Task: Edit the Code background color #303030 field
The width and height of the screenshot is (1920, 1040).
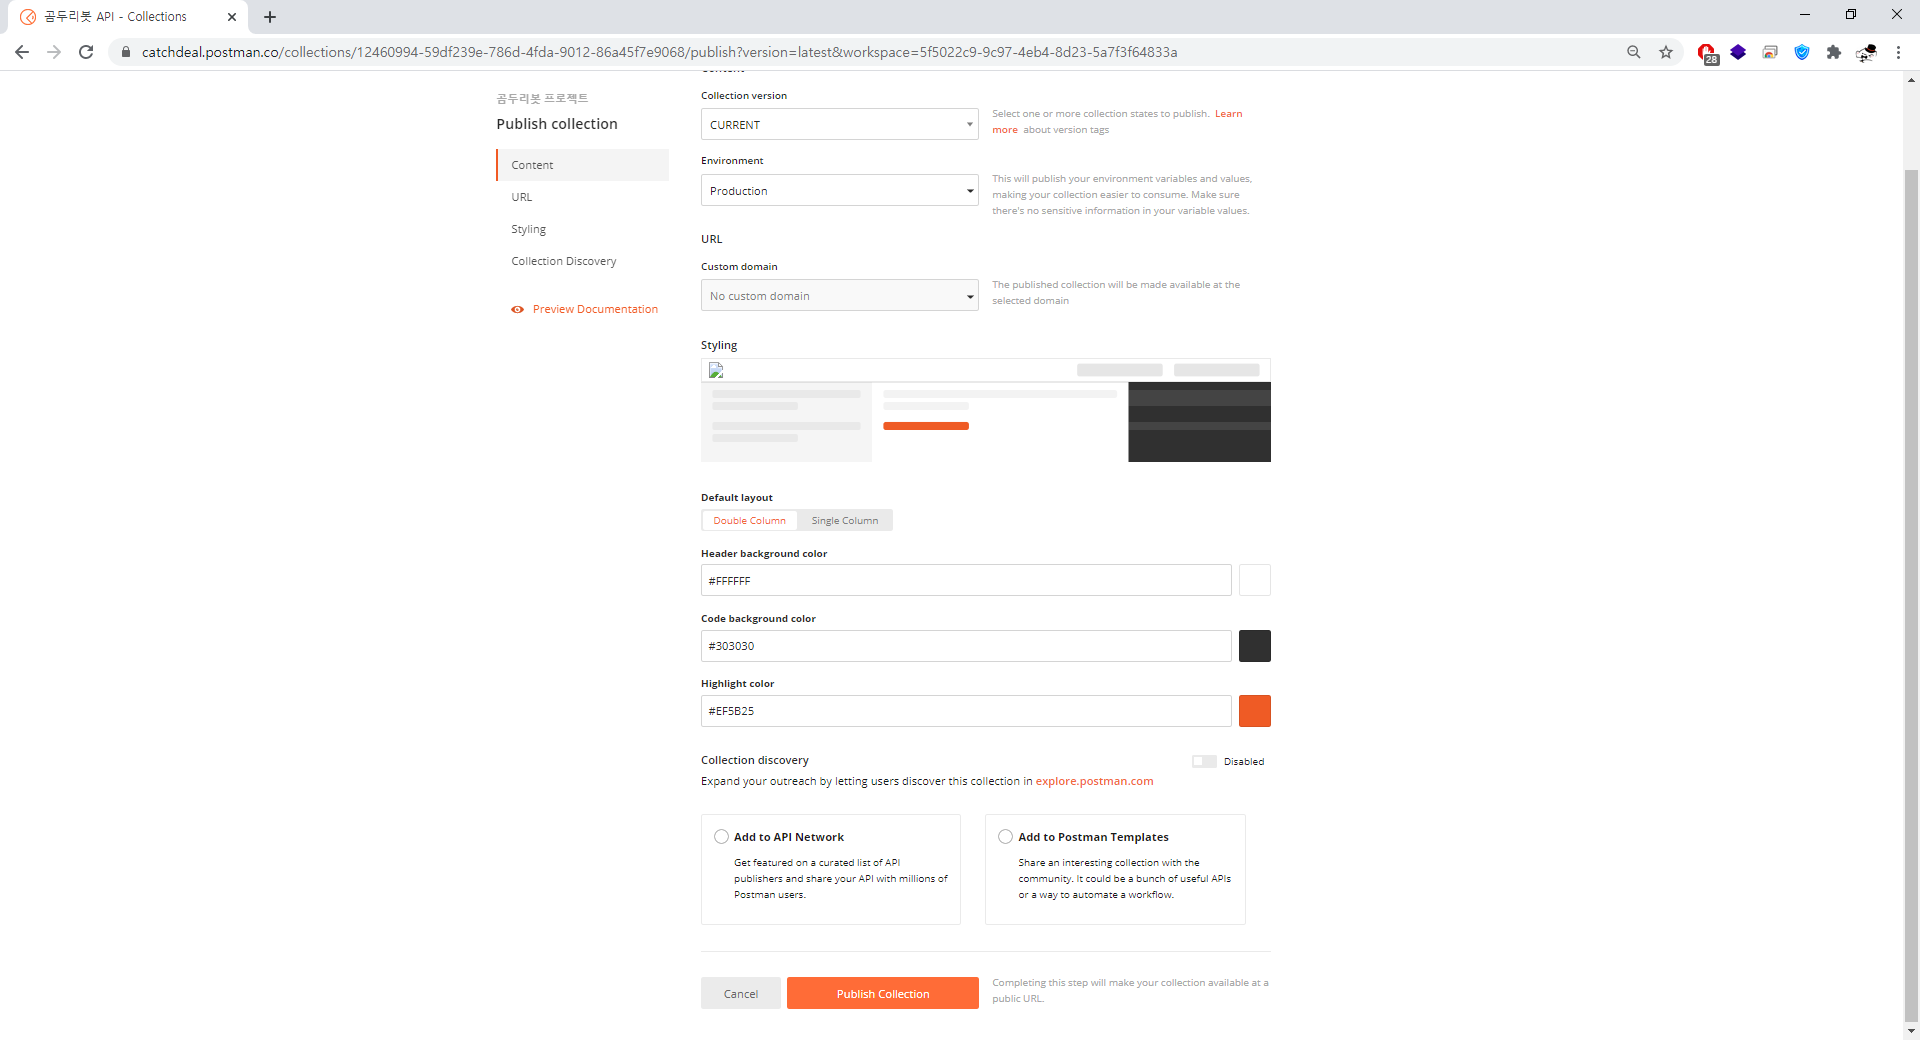Action: [966, 646]
